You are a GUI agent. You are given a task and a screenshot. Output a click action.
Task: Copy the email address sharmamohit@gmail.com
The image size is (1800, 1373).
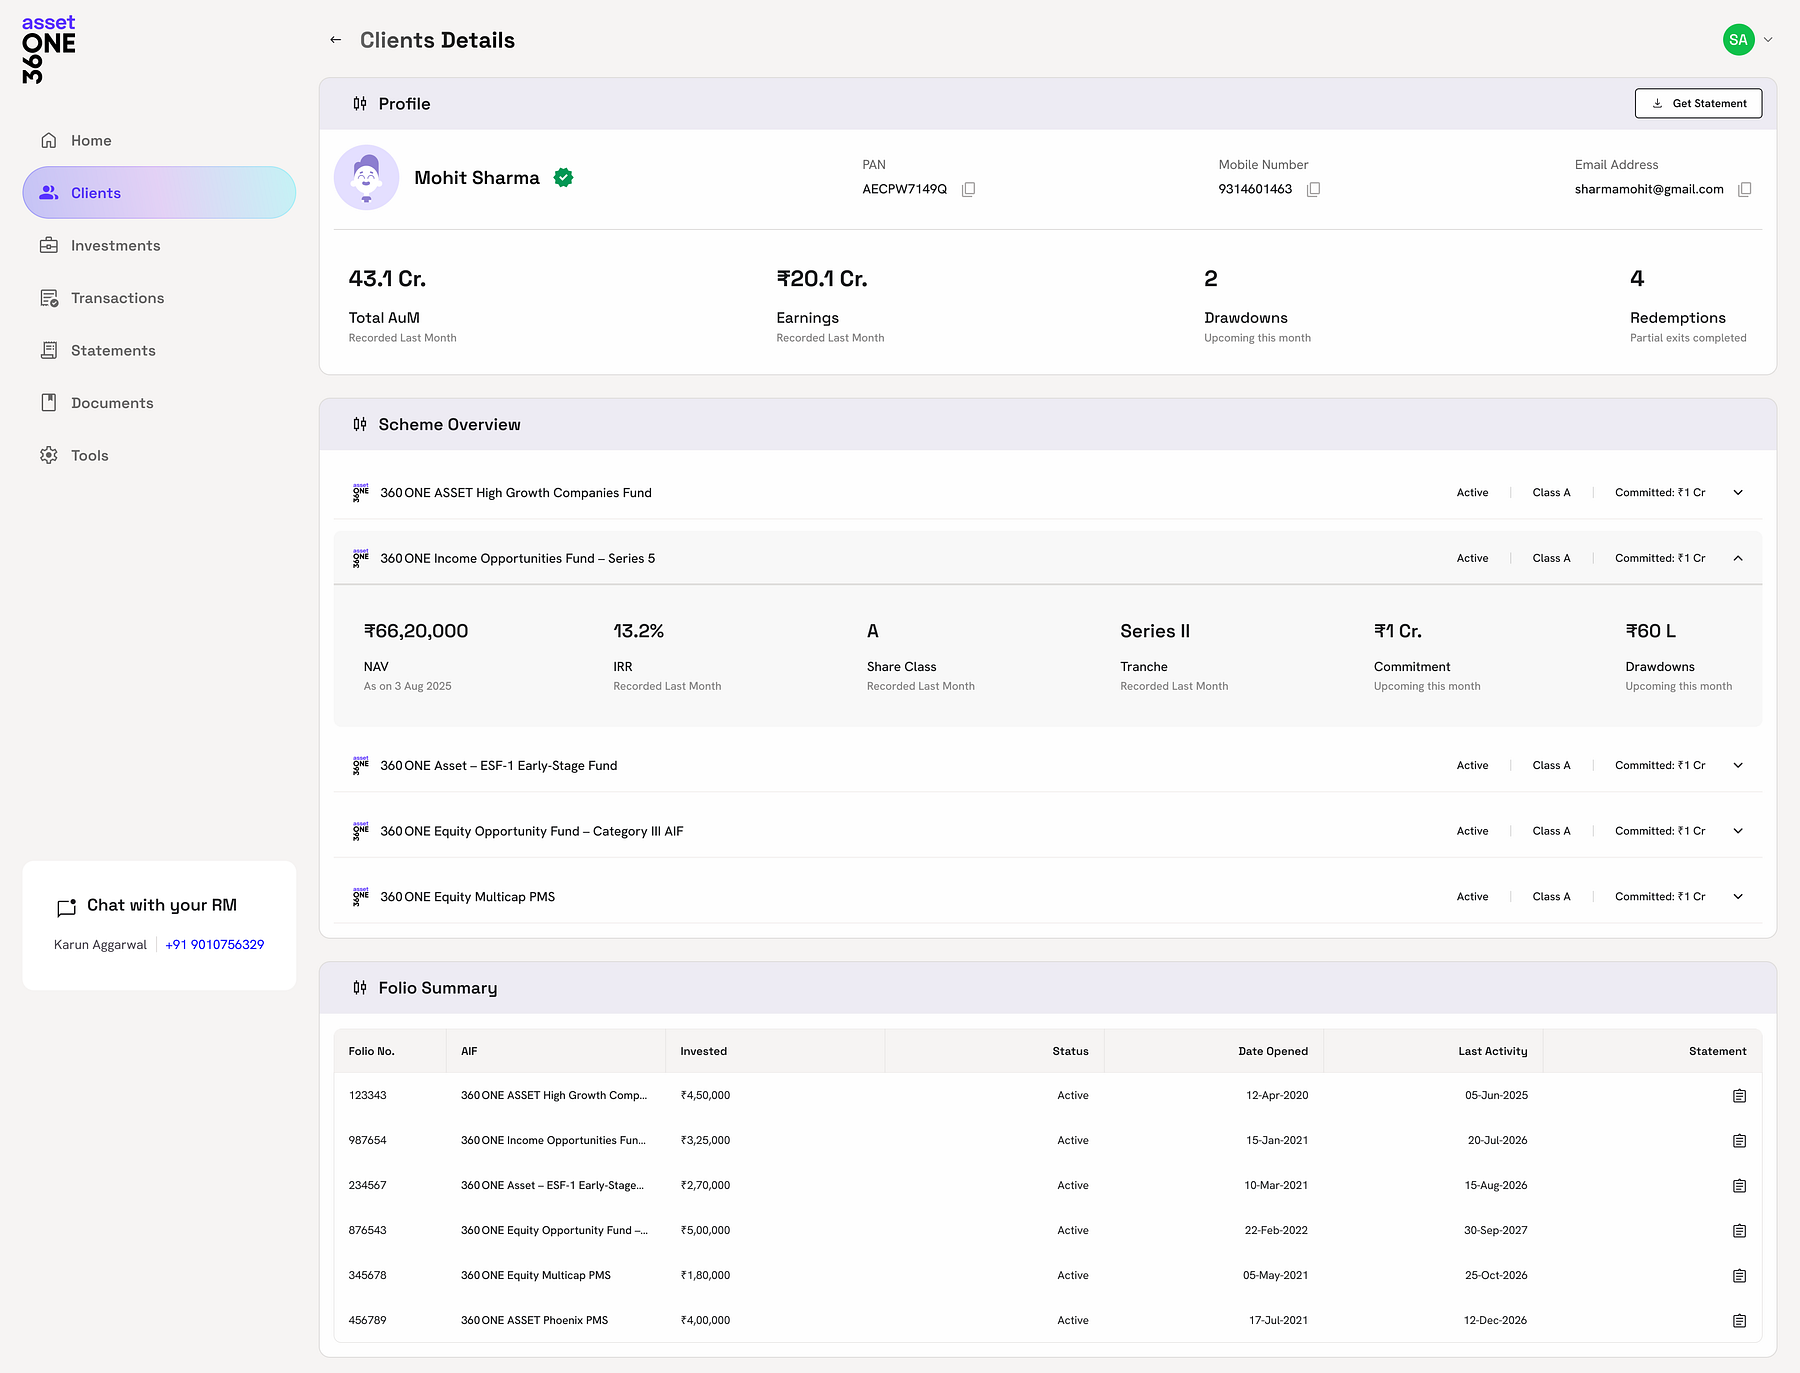[x=1744, y=190]
